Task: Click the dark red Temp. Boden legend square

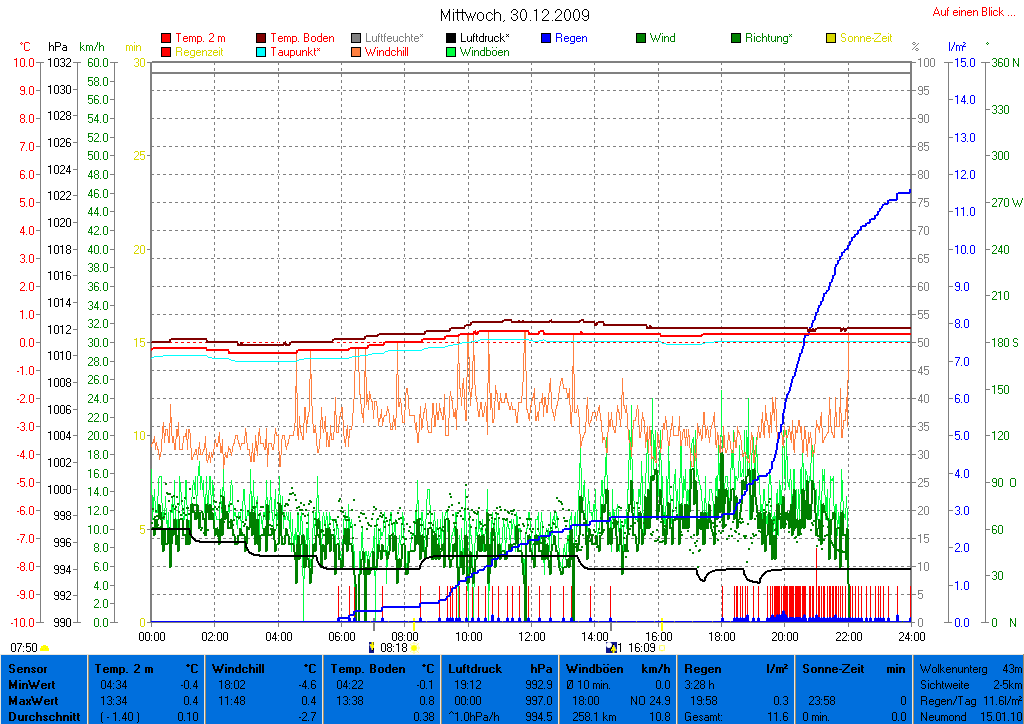Action: coord(262,38)
